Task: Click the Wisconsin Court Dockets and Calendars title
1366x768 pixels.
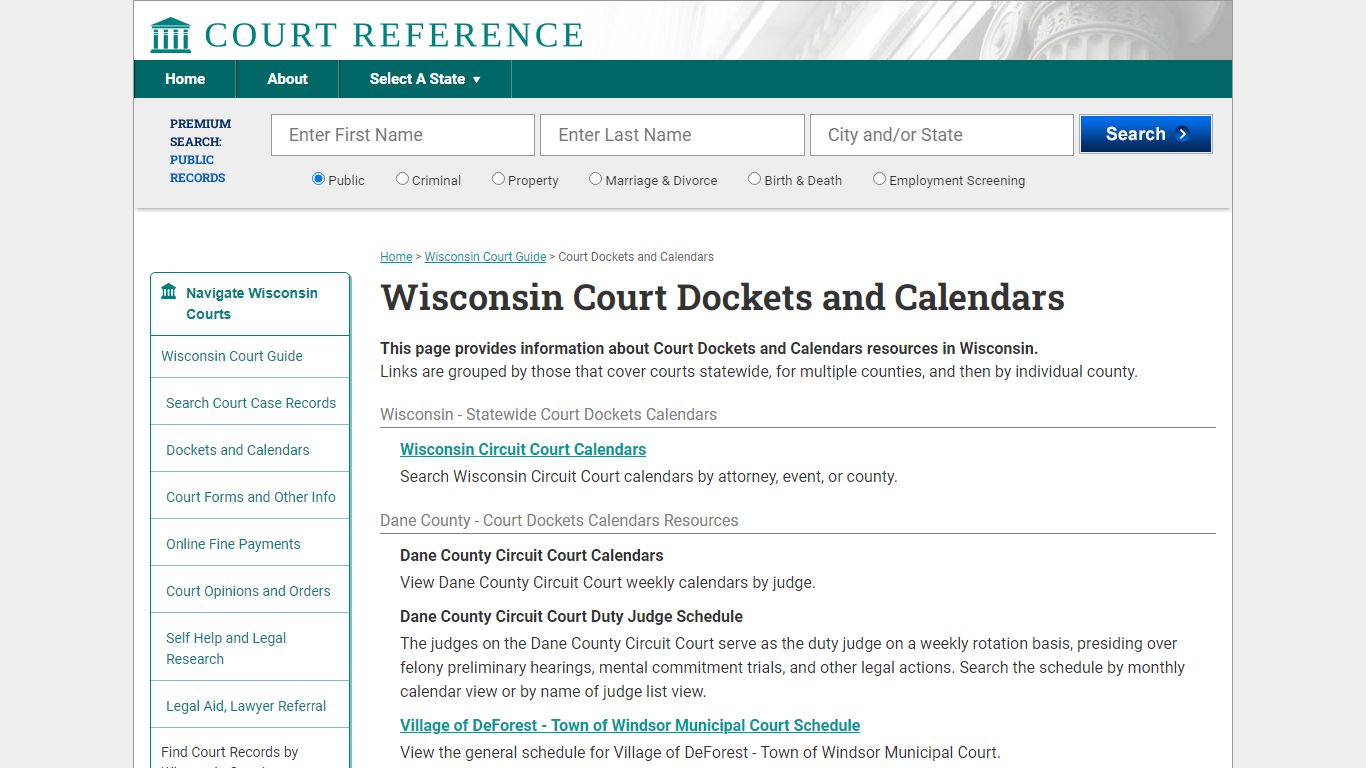Action: point(722,298)
